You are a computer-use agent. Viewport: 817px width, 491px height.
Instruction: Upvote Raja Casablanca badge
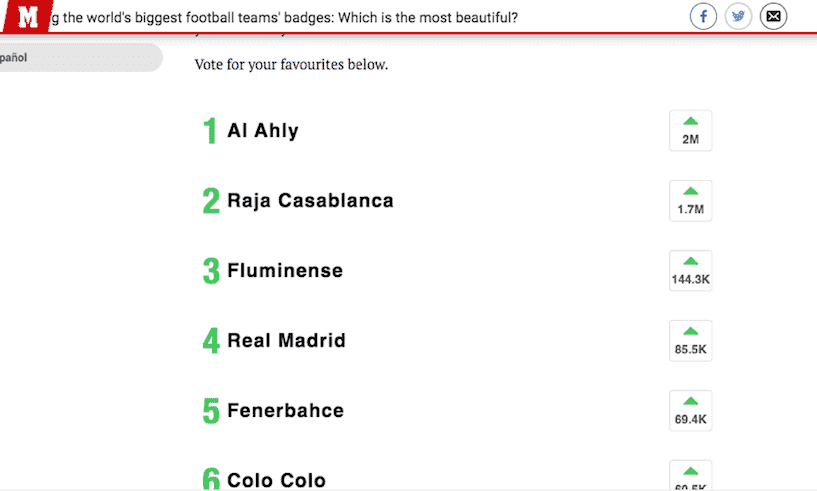point(690,200)
